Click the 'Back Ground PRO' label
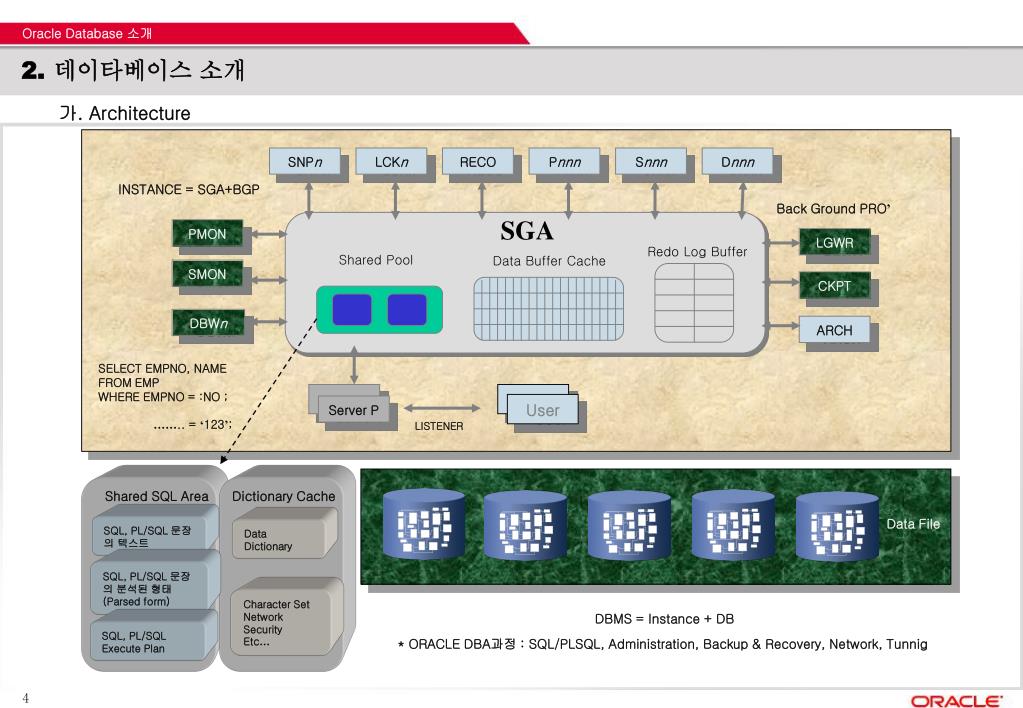Image resolution: width=1023 pixels, height=708 pixels. point(833,209)
